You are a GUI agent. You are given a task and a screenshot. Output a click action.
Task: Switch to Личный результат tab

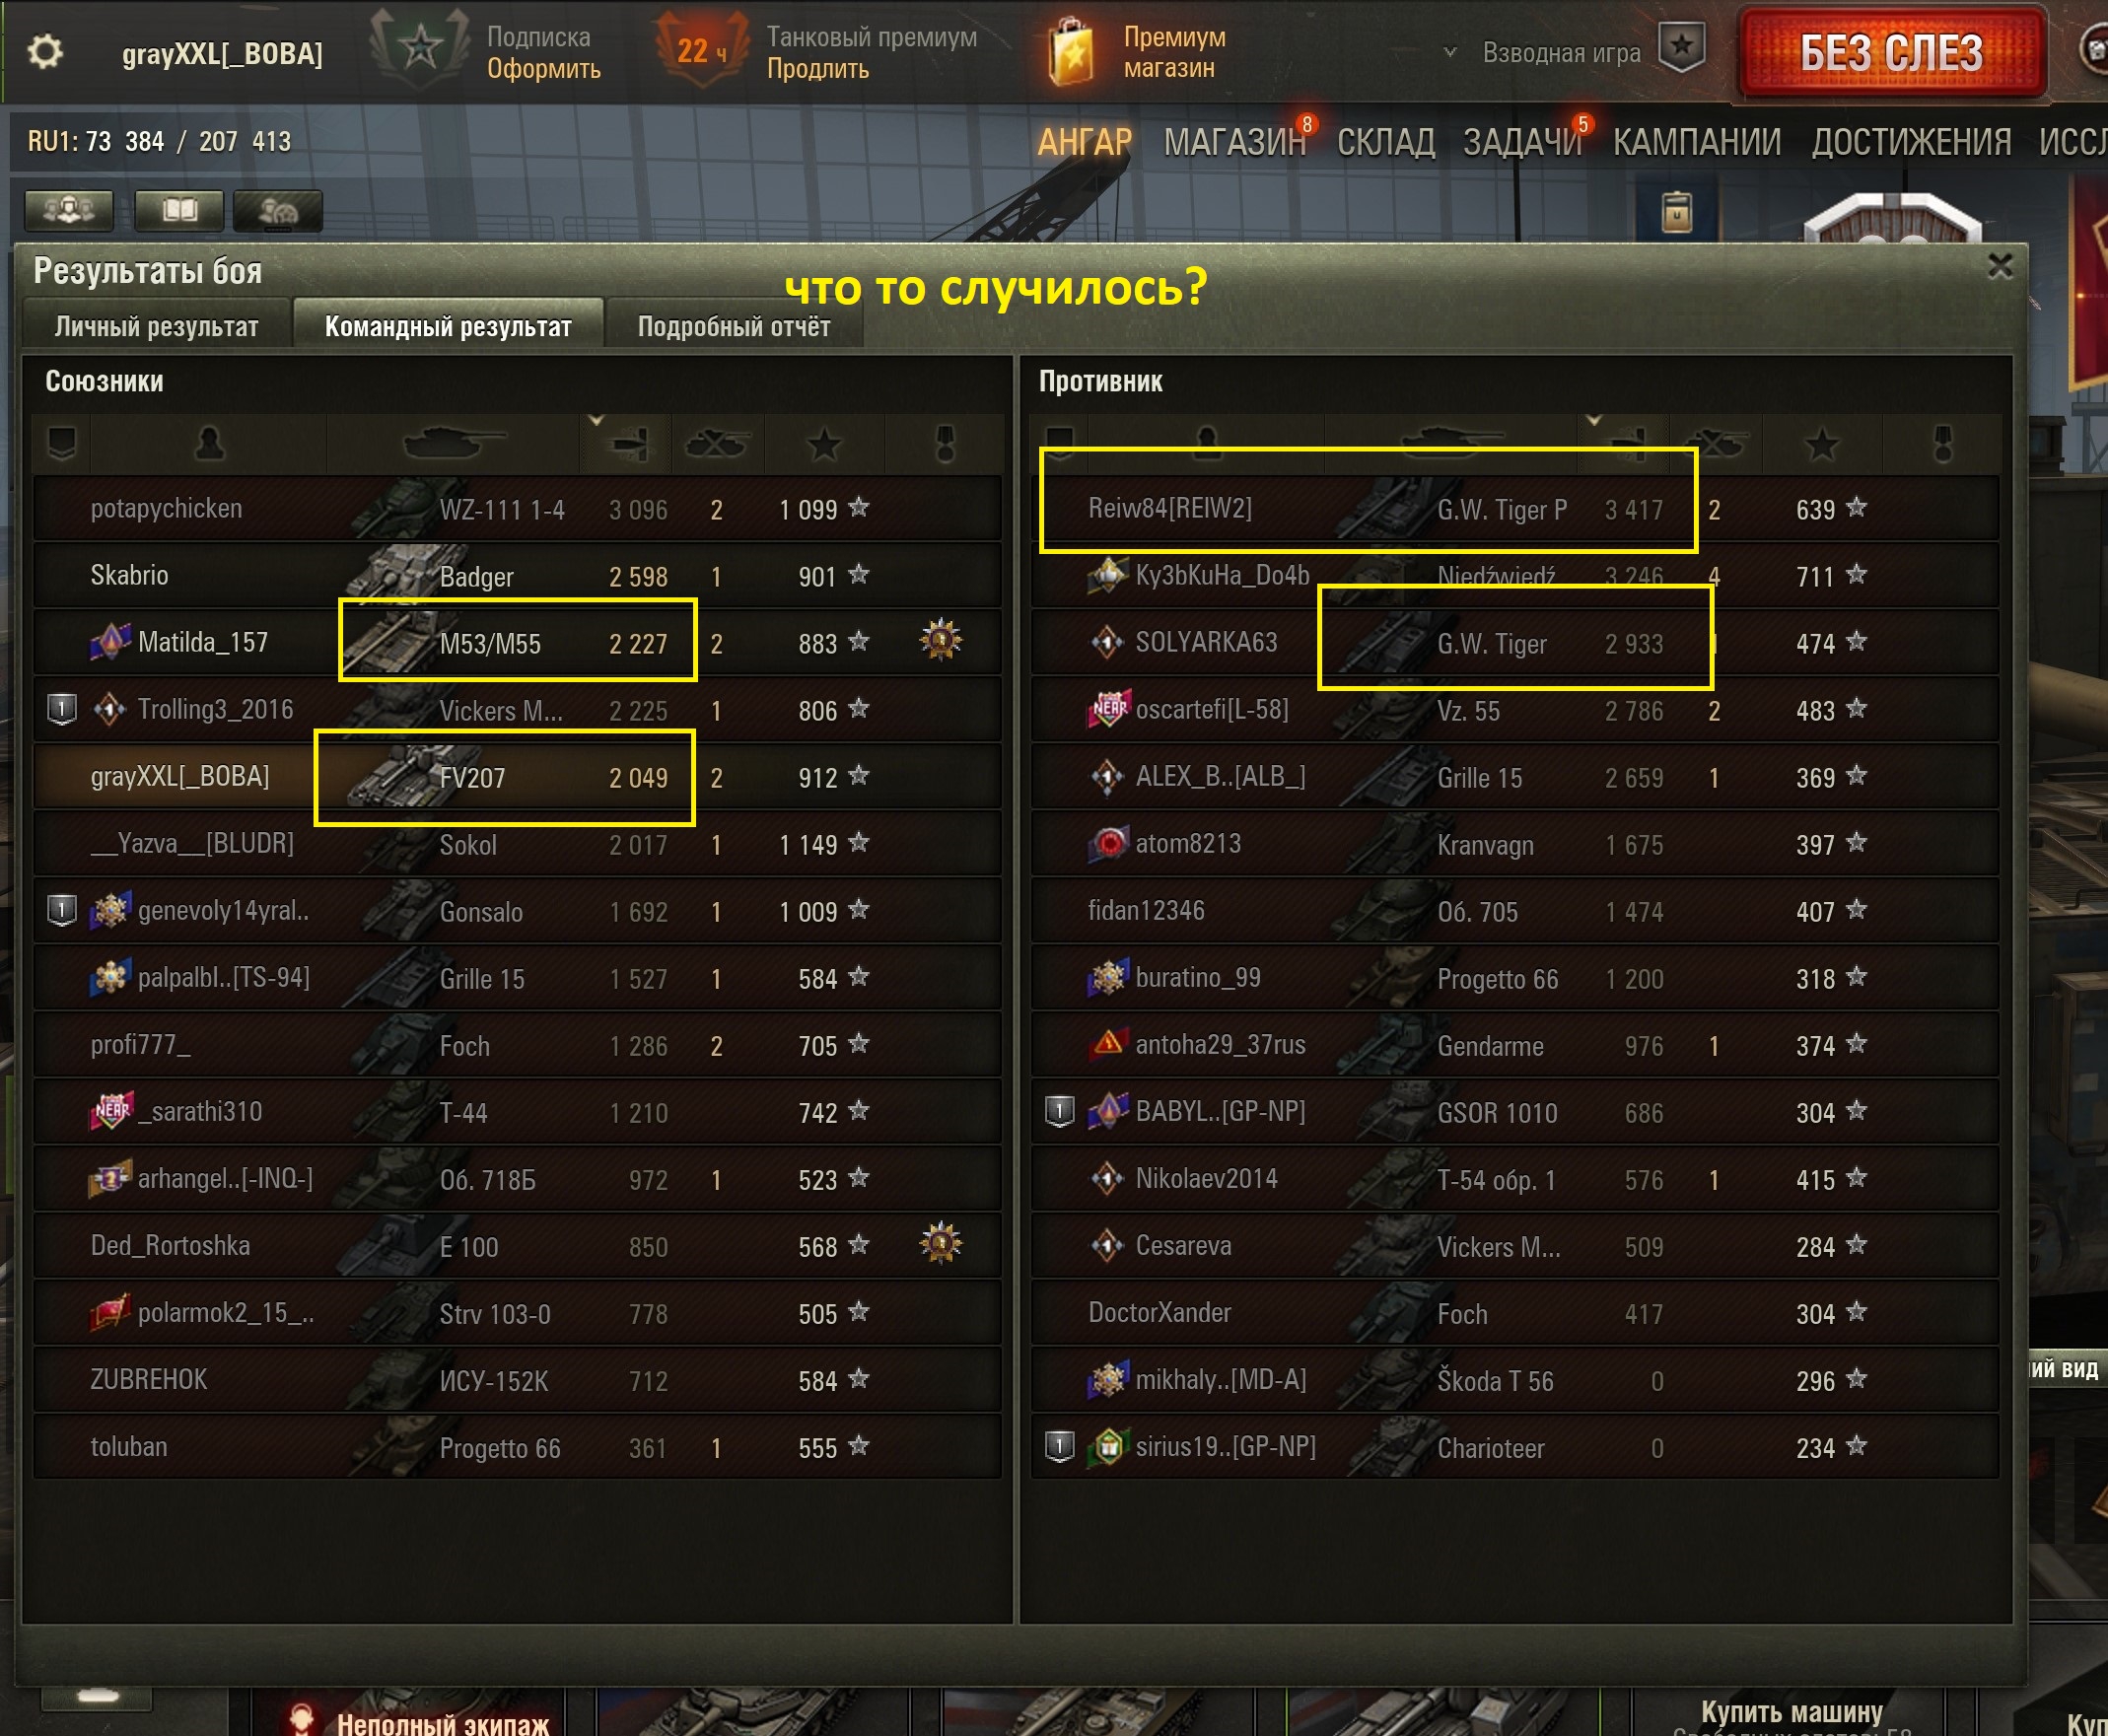coord(157,326)
